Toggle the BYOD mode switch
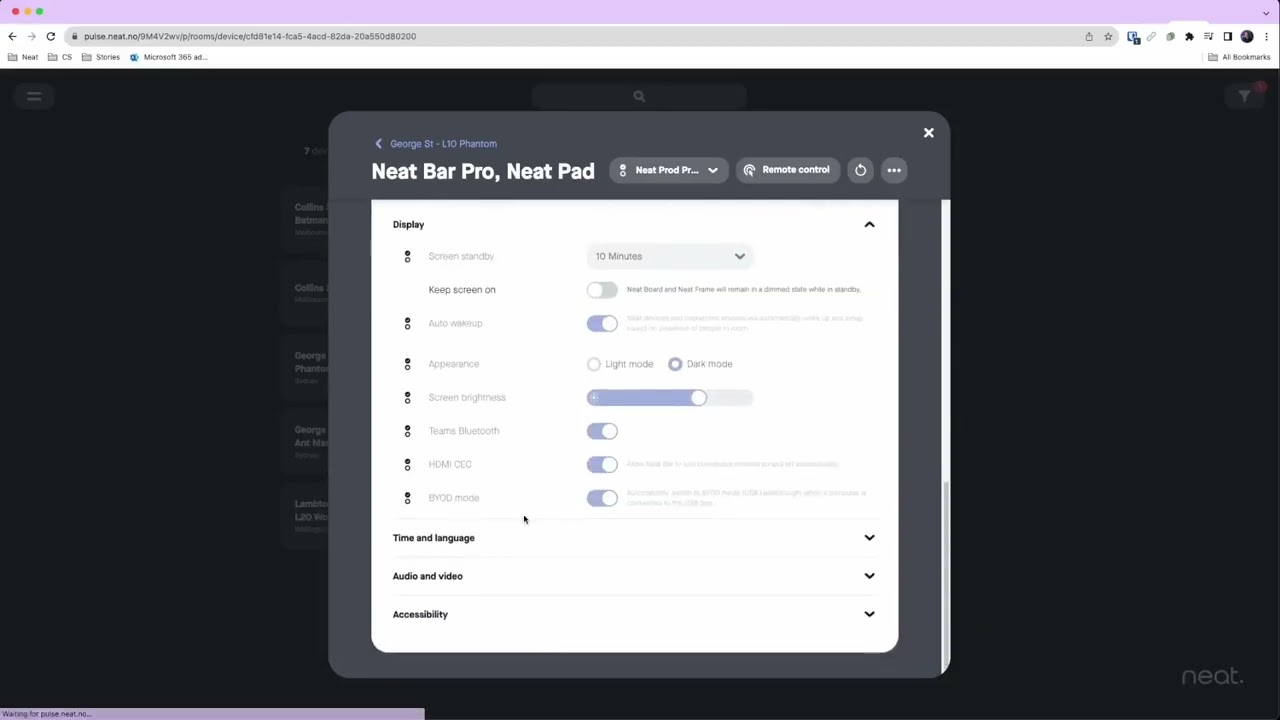The width and height of the screenshot is (1280, 720). pyautogui.click(x=602, y=498)
